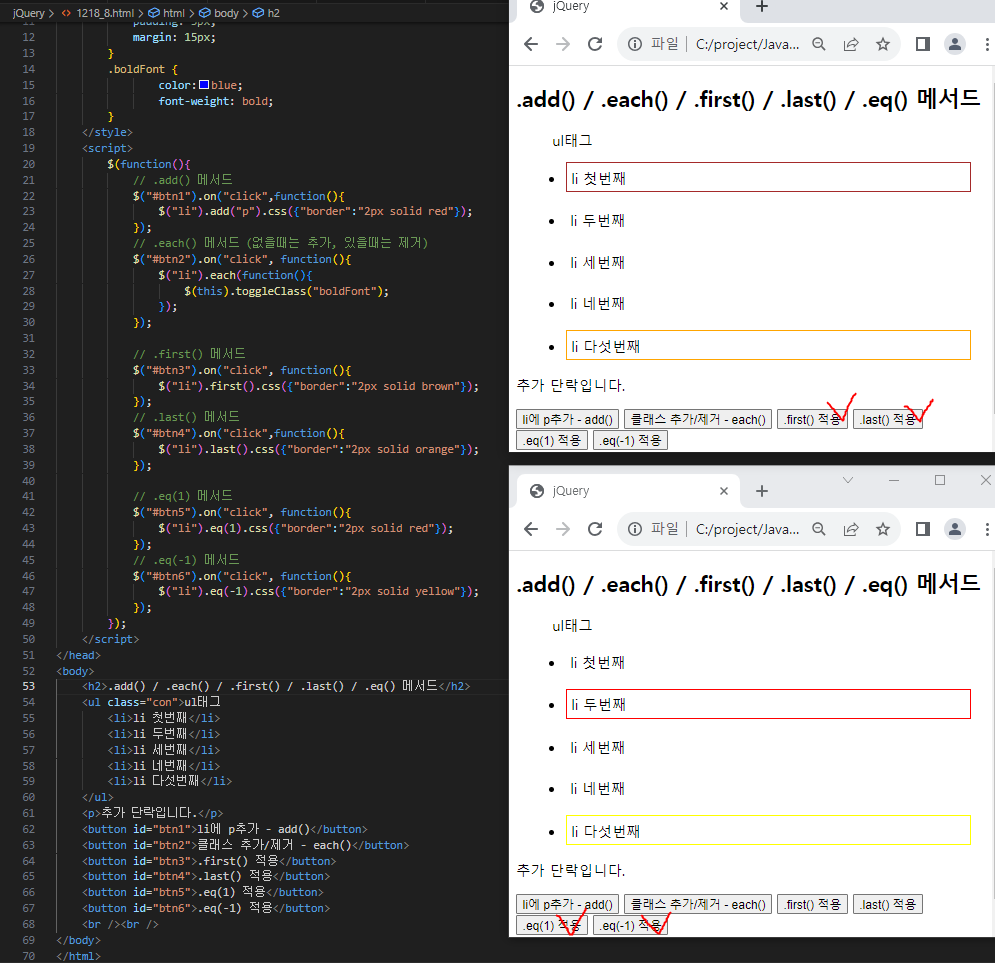Screen dimensions: 995x963
Task: Click line number 53 in editor gutter
Action: [29, 686]
